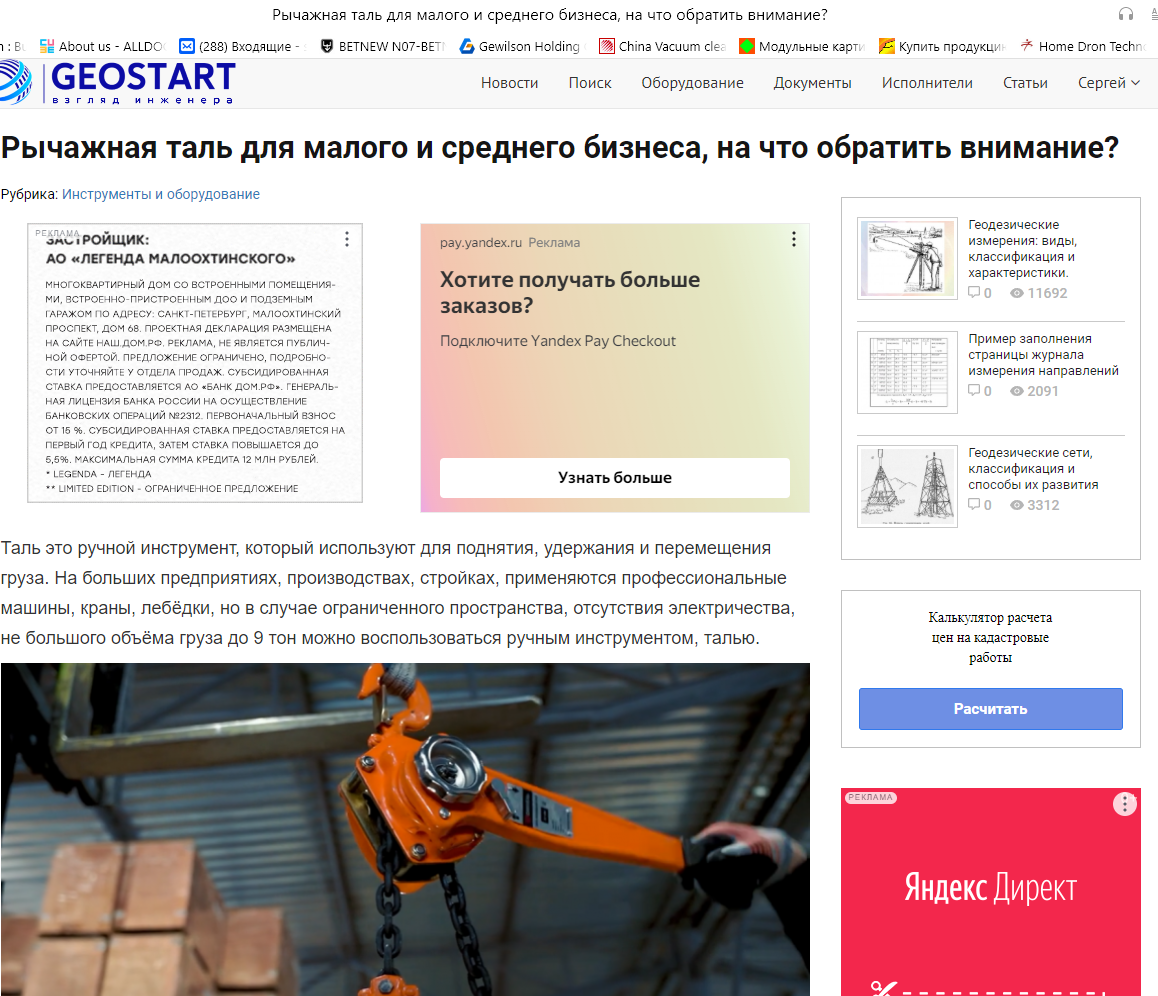1158x996 pixels.
Task: Open the Gmail Входящие bookmark icon
Action: point(185,46)
